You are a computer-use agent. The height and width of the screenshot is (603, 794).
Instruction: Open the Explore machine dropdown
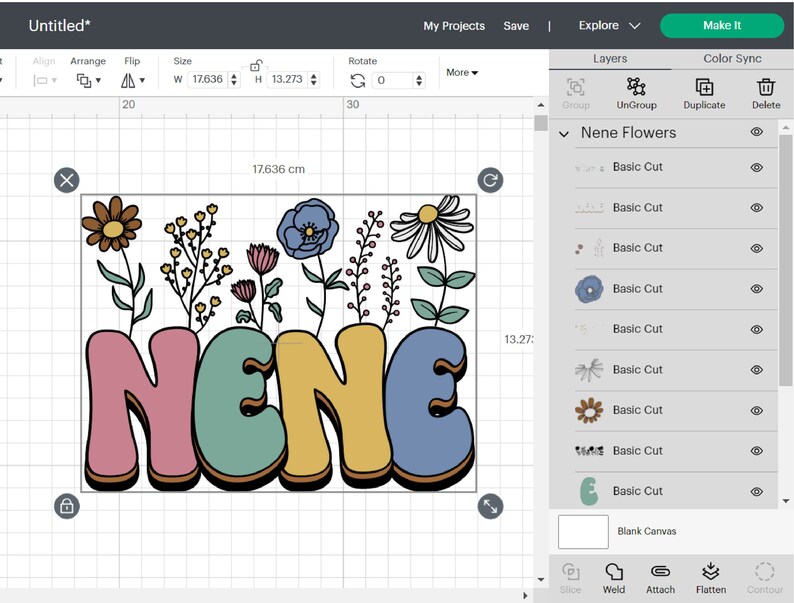(x=609, y=25)
